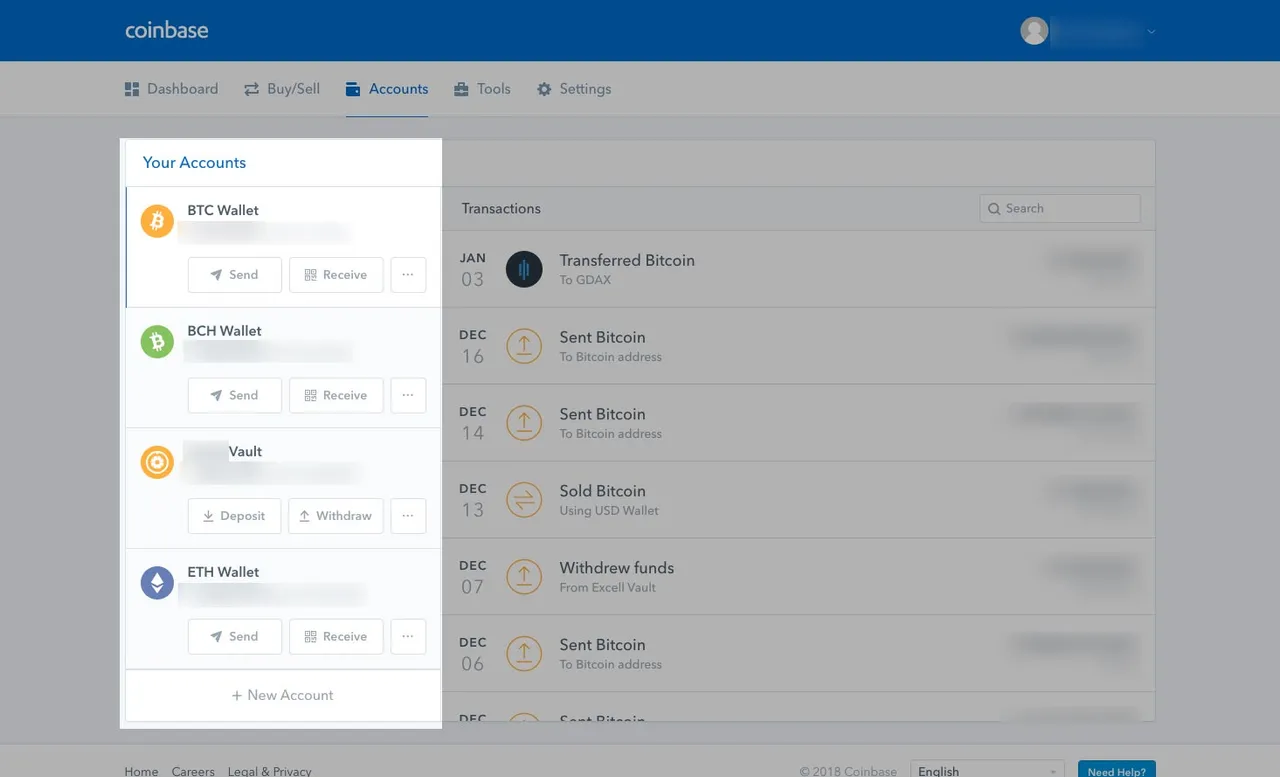
Task: Open the Legal & Privacy footer link
Action: [x=269, y=771]
